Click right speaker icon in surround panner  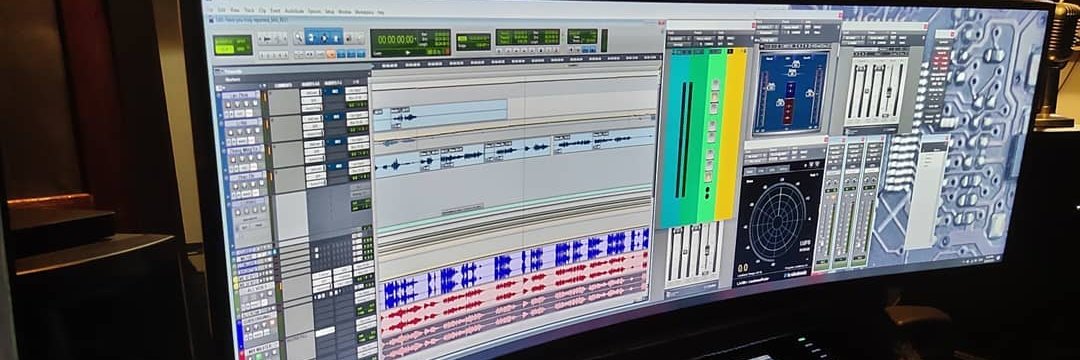pyautogui.click(x=810, y=93)
